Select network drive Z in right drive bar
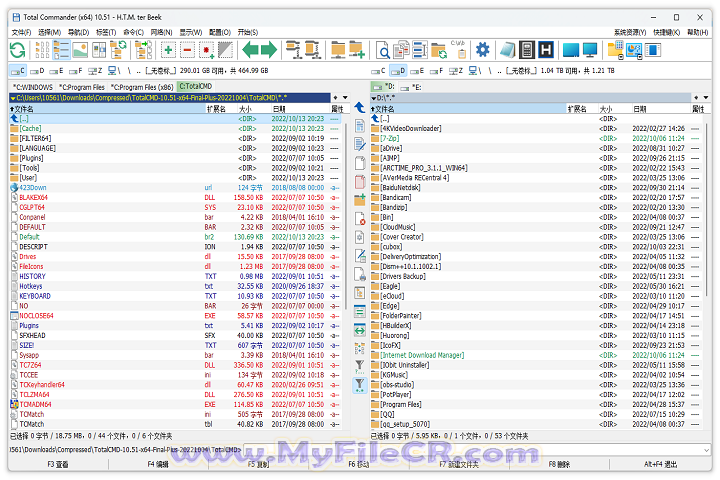The width and height of the screenshot is (720, 480). pyautogui.click(x=456, y=71)
